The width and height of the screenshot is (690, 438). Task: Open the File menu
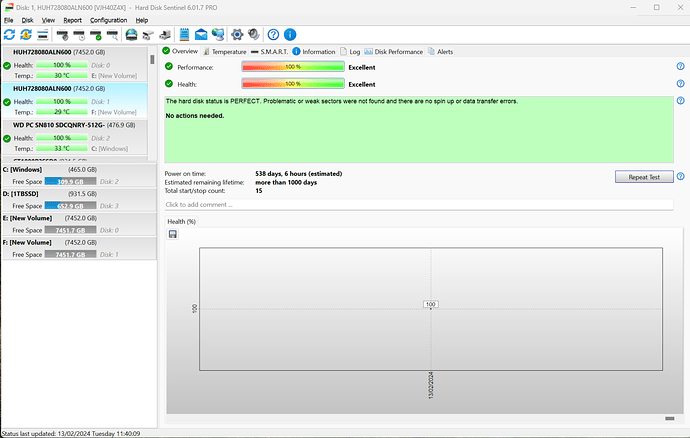click(9, 20)
